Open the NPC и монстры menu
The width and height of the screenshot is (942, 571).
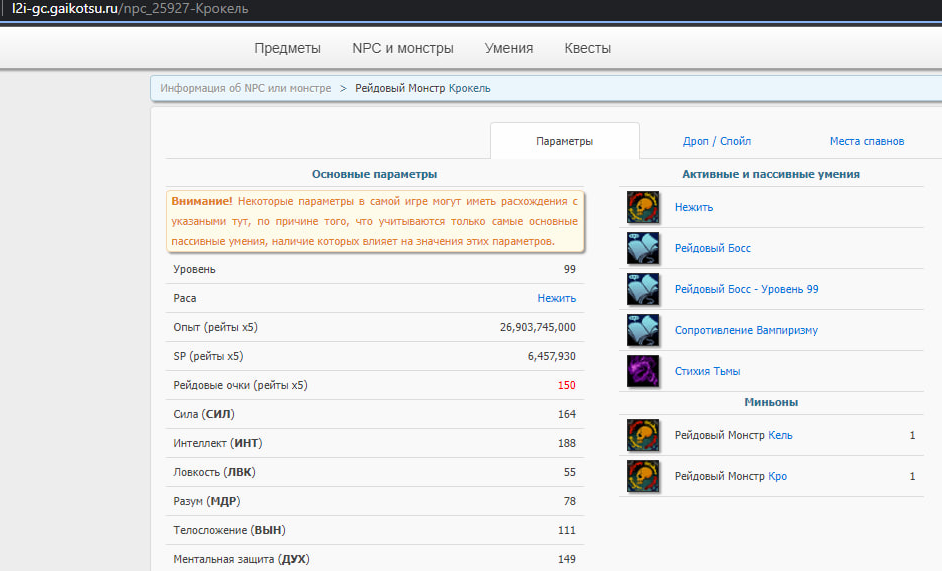click(x=403, y=48)
